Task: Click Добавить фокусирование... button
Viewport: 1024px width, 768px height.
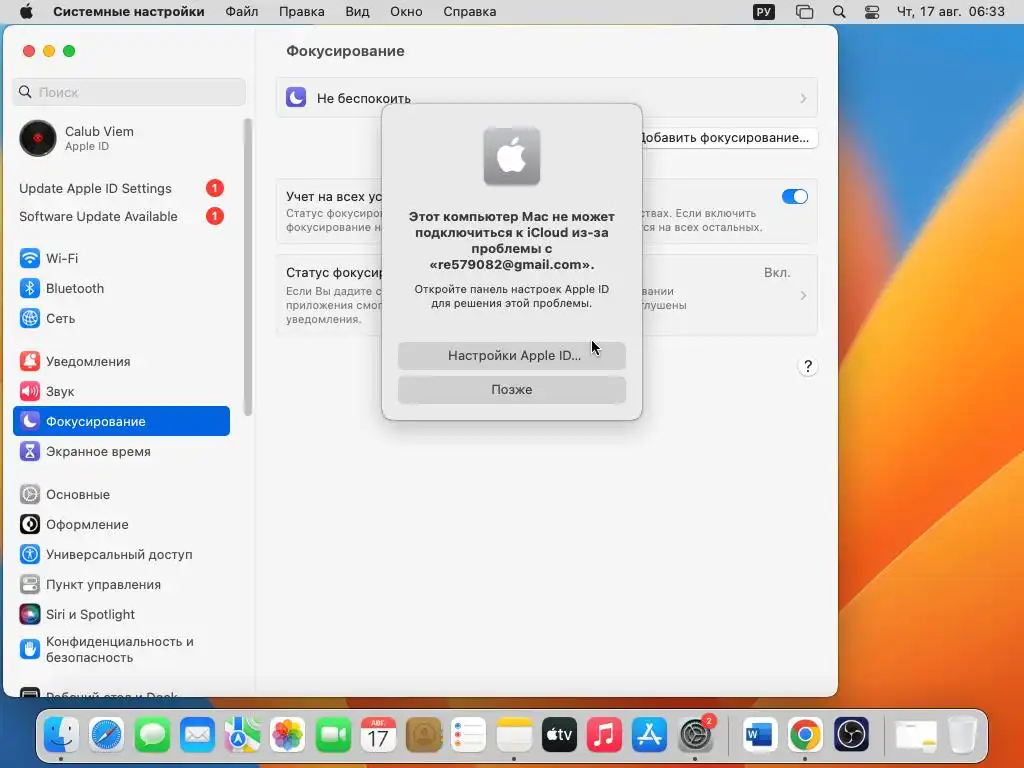Action: point(728,138)
